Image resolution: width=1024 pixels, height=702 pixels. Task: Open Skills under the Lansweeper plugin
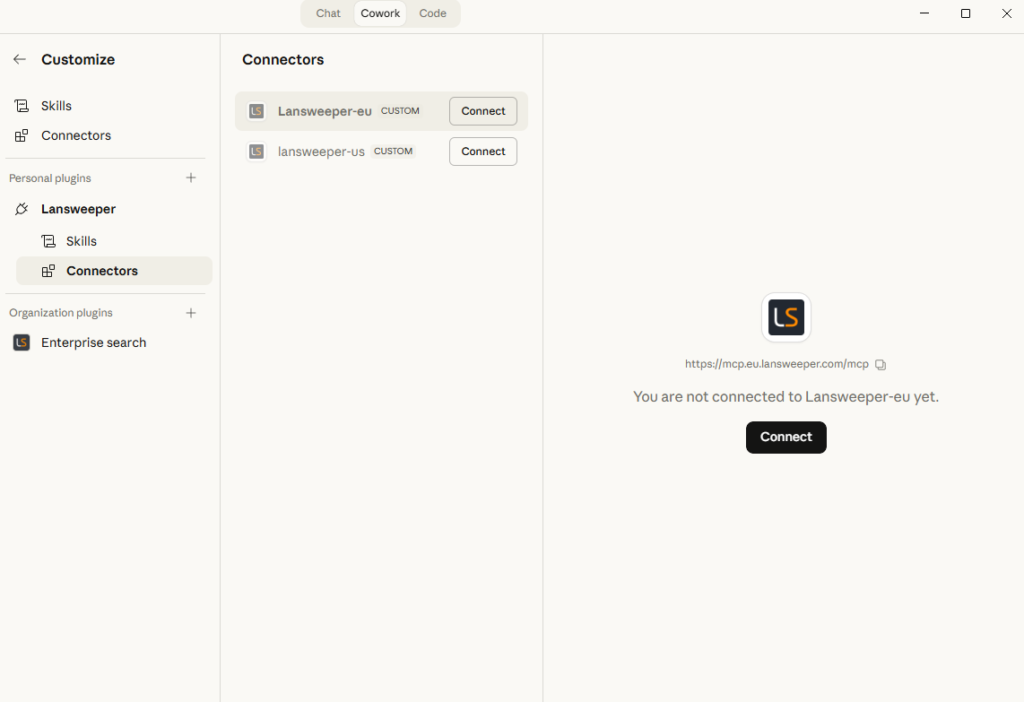pyautogui.click(x=114, y=241)
